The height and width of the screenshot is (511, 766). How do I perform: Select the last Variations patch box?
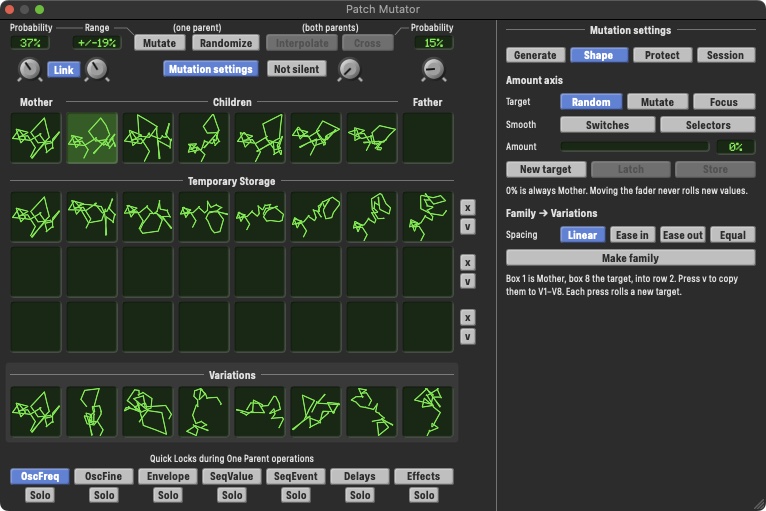tap(427, 411)
